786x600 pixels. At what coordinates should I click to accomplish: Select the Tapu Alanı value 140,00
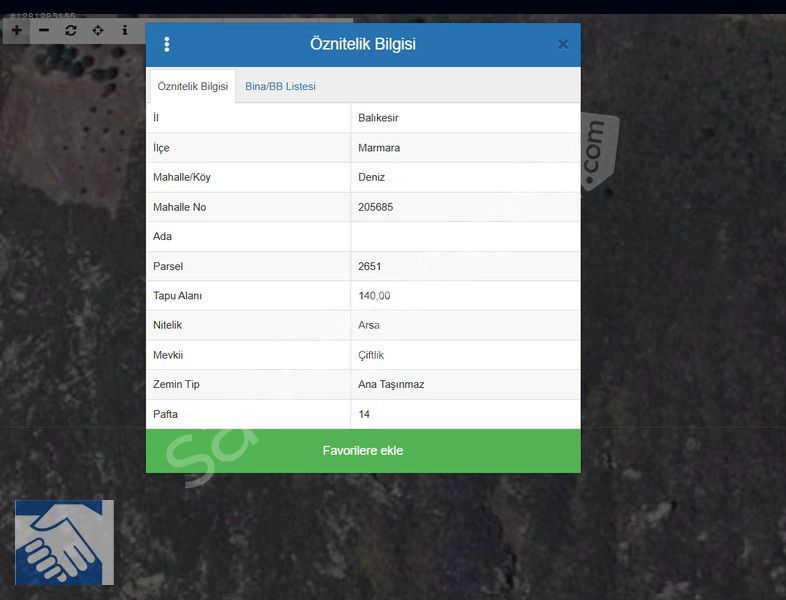pos(374,296)
